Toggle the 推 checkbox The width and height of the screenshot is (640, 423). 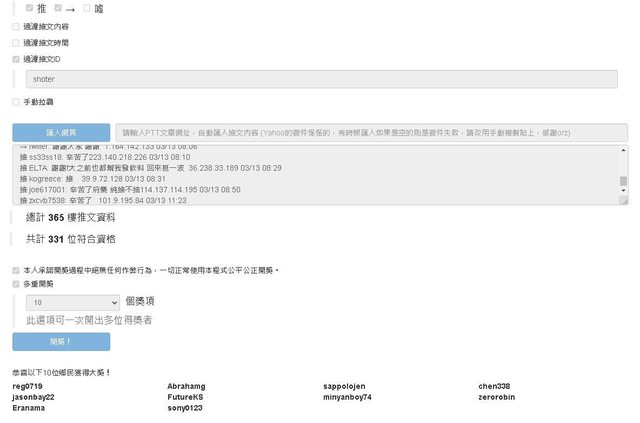30,8
